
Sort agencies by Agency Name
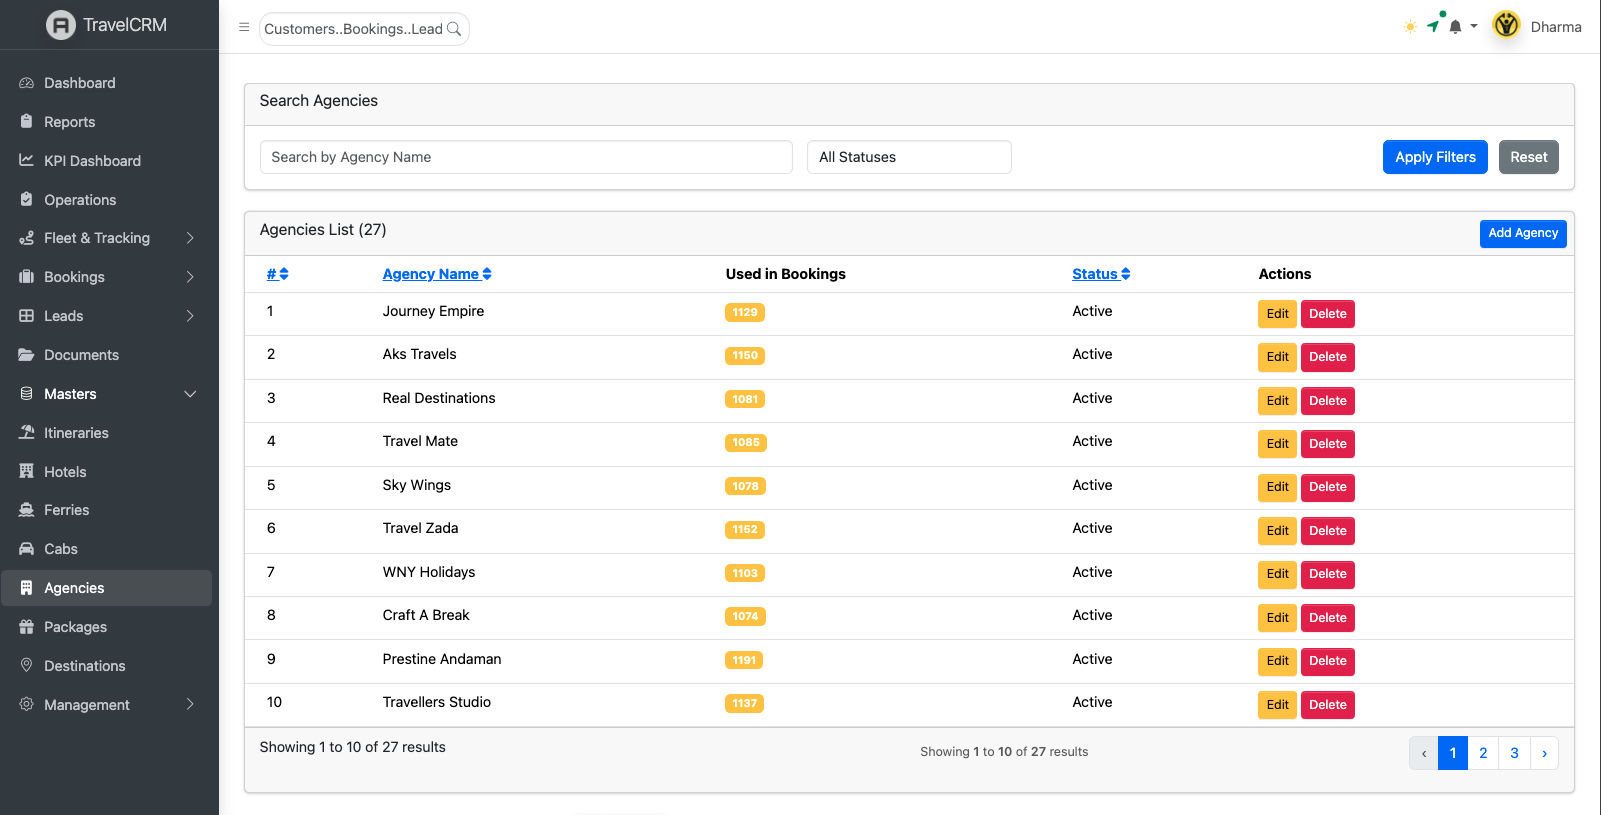tap(437, 274)
